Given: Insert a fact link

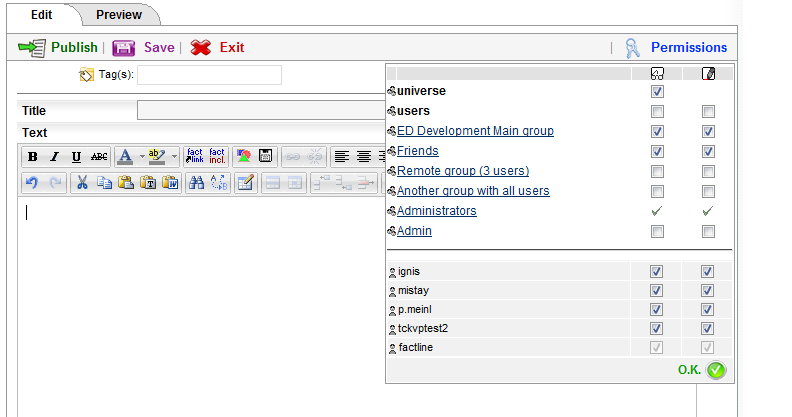Looking at the screenshot, I should (194, 156).
